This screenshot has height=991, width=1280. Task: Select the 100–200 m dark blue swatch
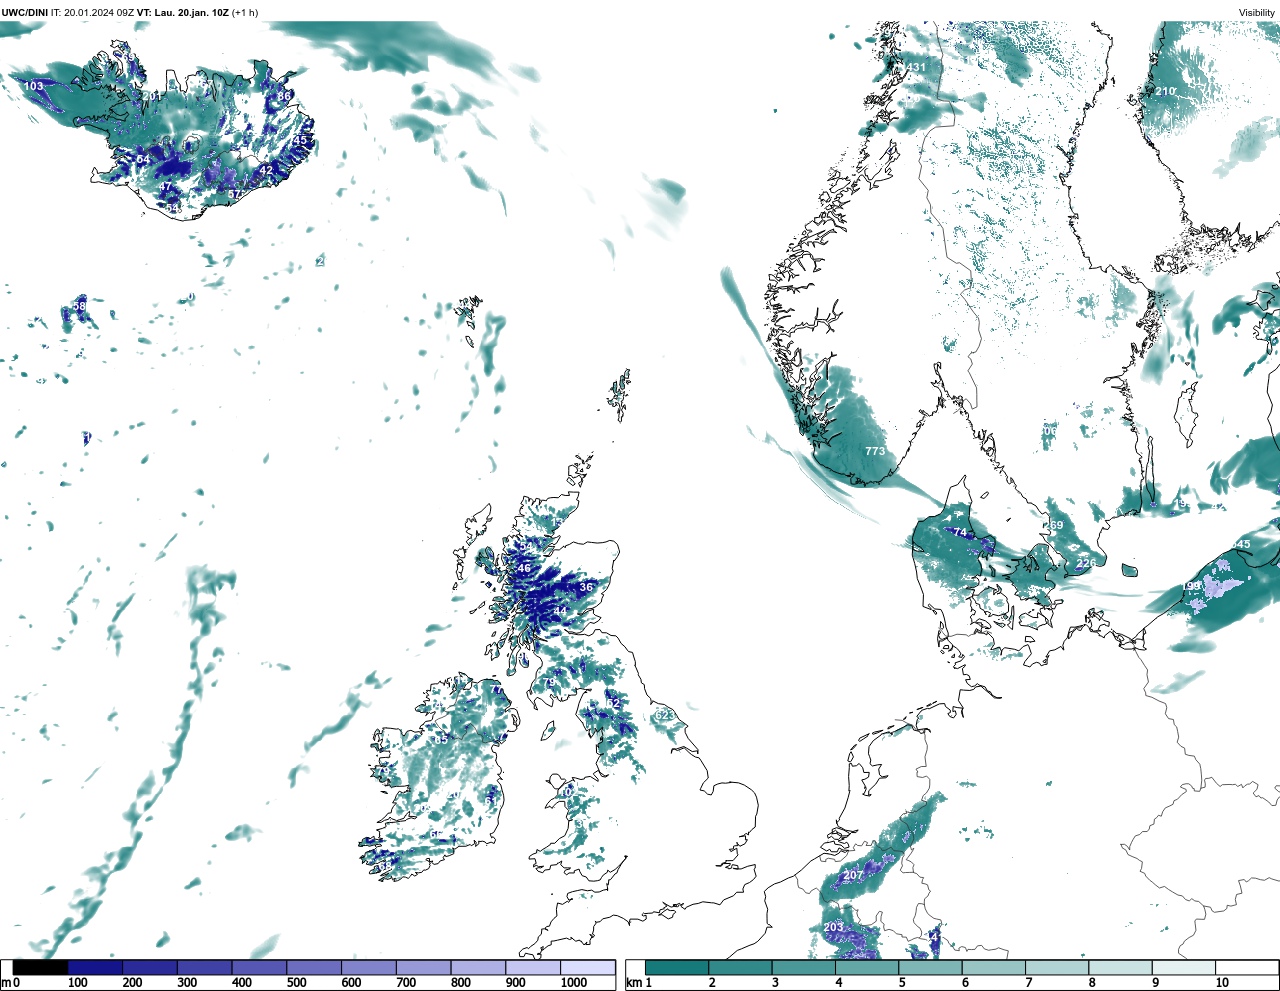point(95,967)
